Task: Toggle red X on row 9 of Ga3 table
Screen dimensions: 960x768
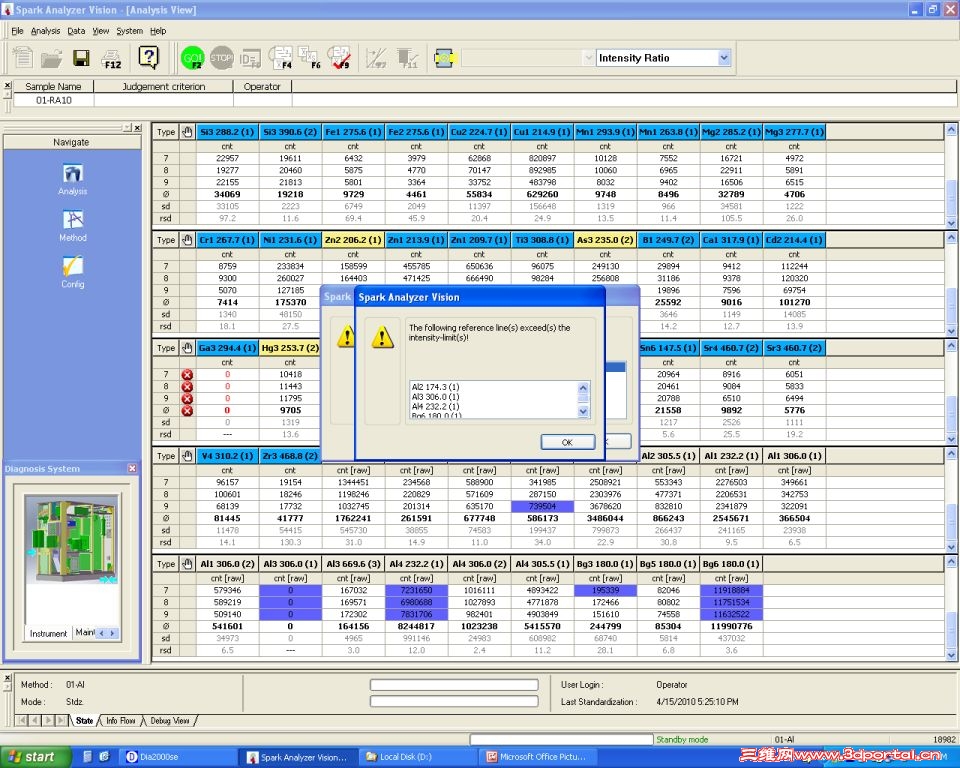Action: click(x=187, y=398)
